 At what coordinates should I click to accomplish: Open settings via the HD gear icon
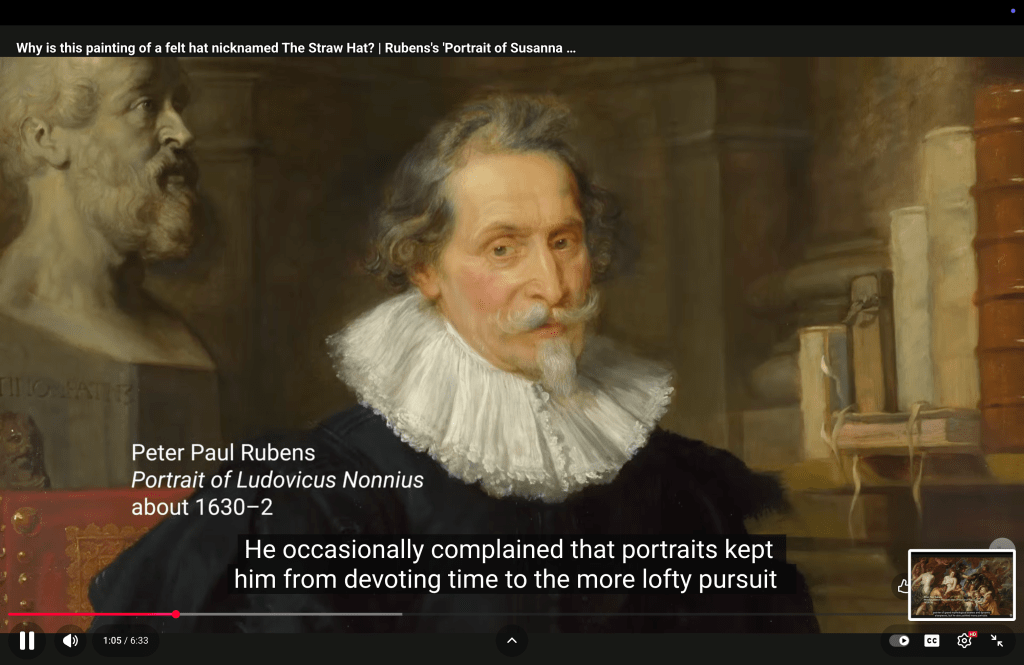pyautogui.click(x=965, y=640)
